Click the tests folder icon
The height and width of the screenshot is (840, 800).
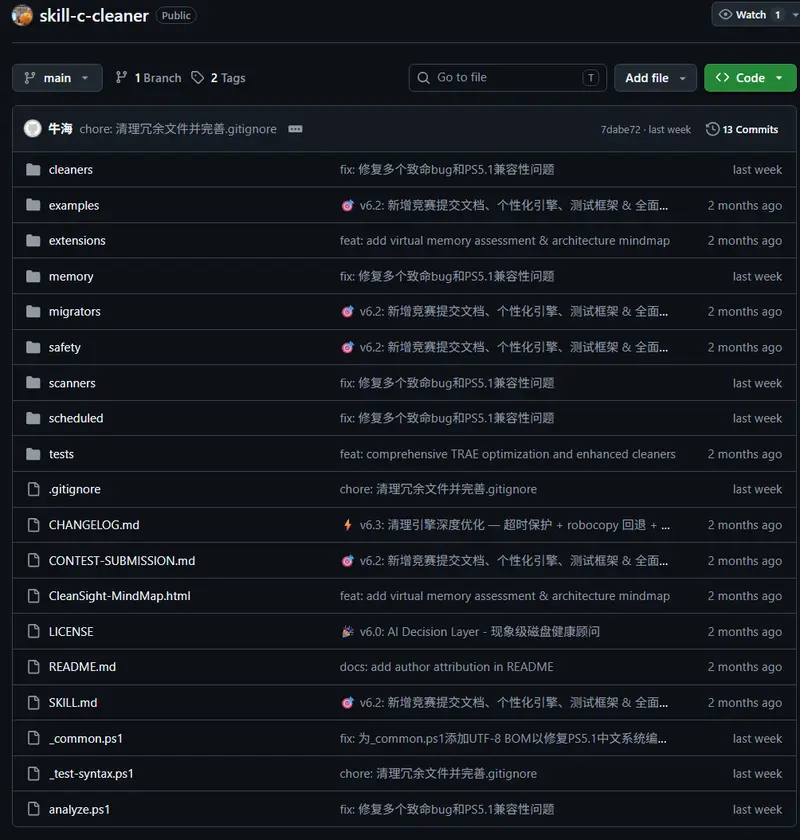click(x=33, y=454)
